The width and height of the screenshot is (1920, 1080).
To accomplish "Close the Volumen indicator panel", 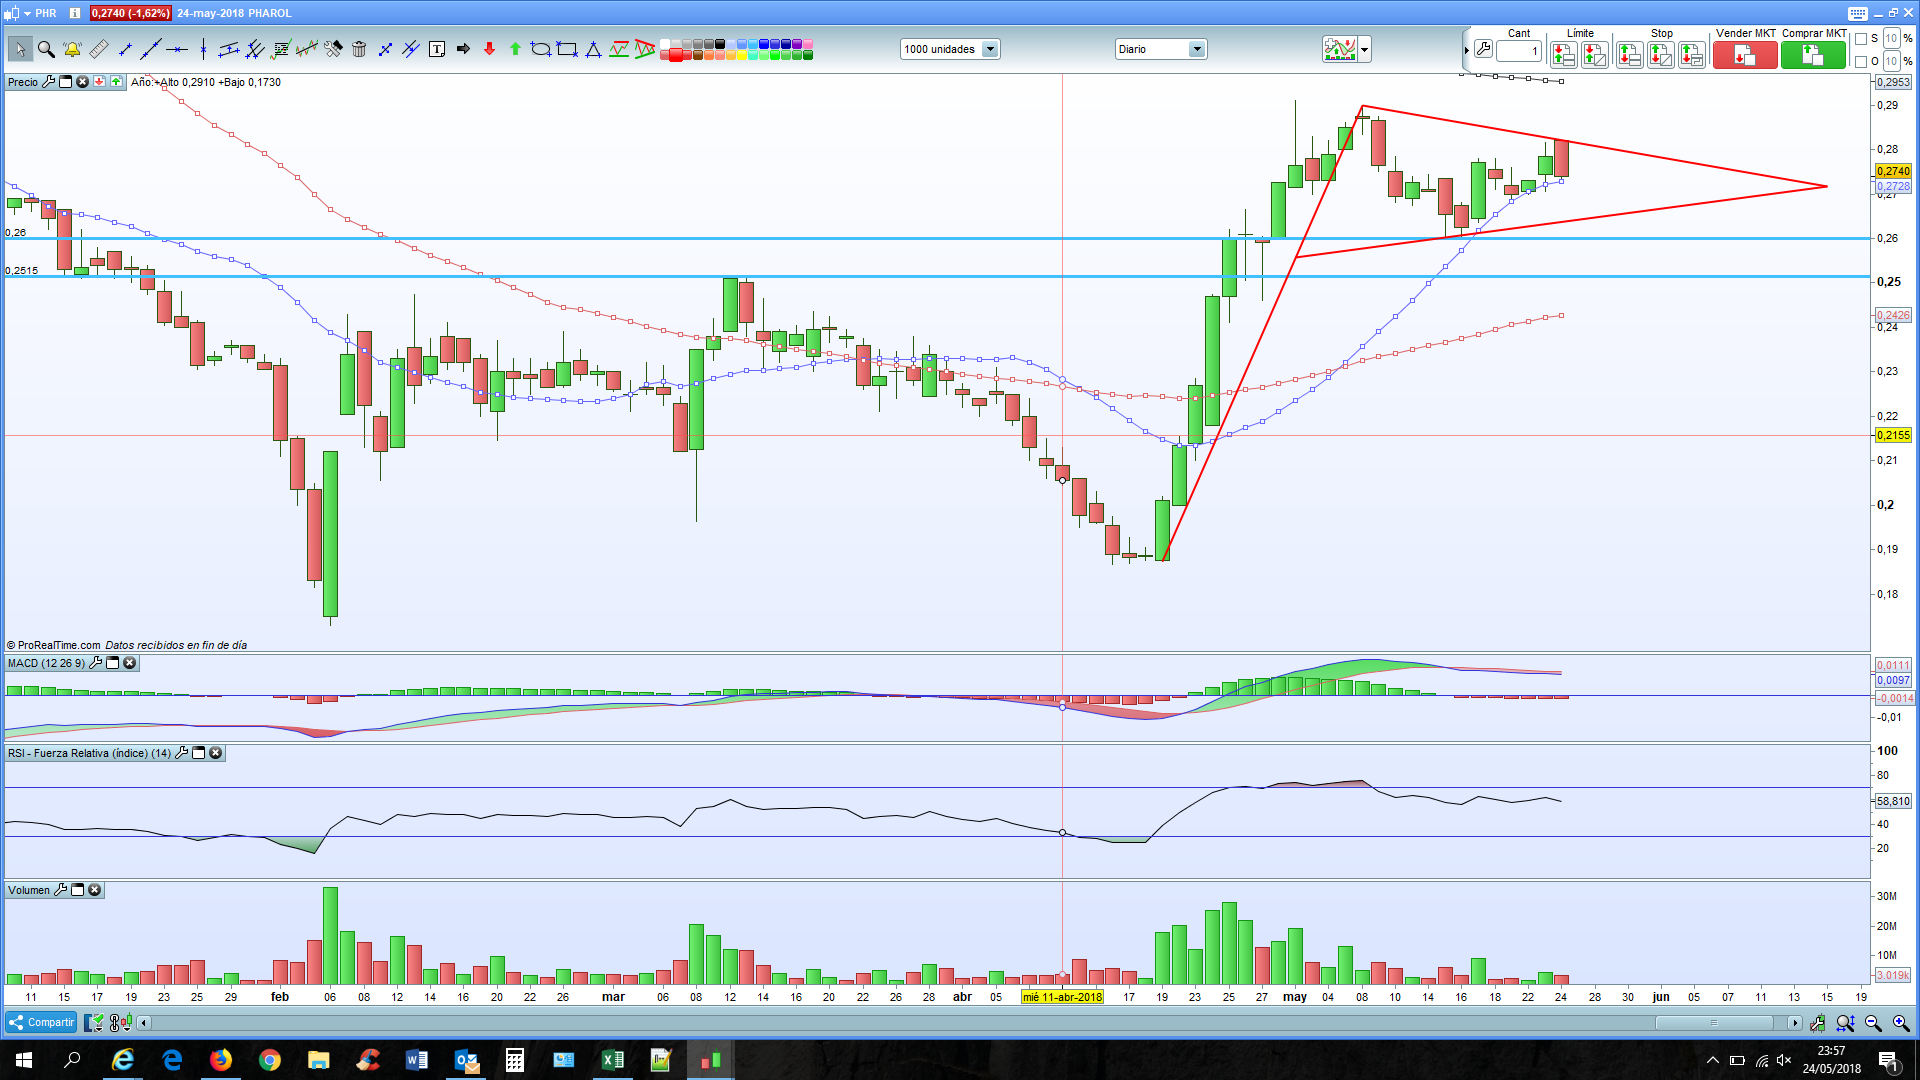I will coord(95,890).
